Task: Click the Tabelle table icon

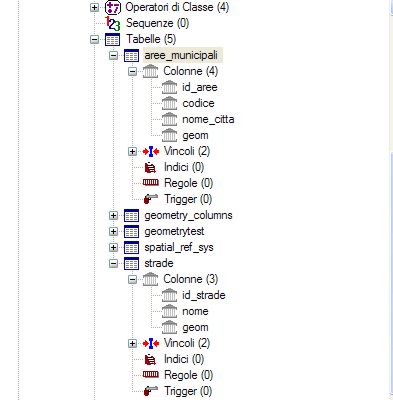Action: 113,39
